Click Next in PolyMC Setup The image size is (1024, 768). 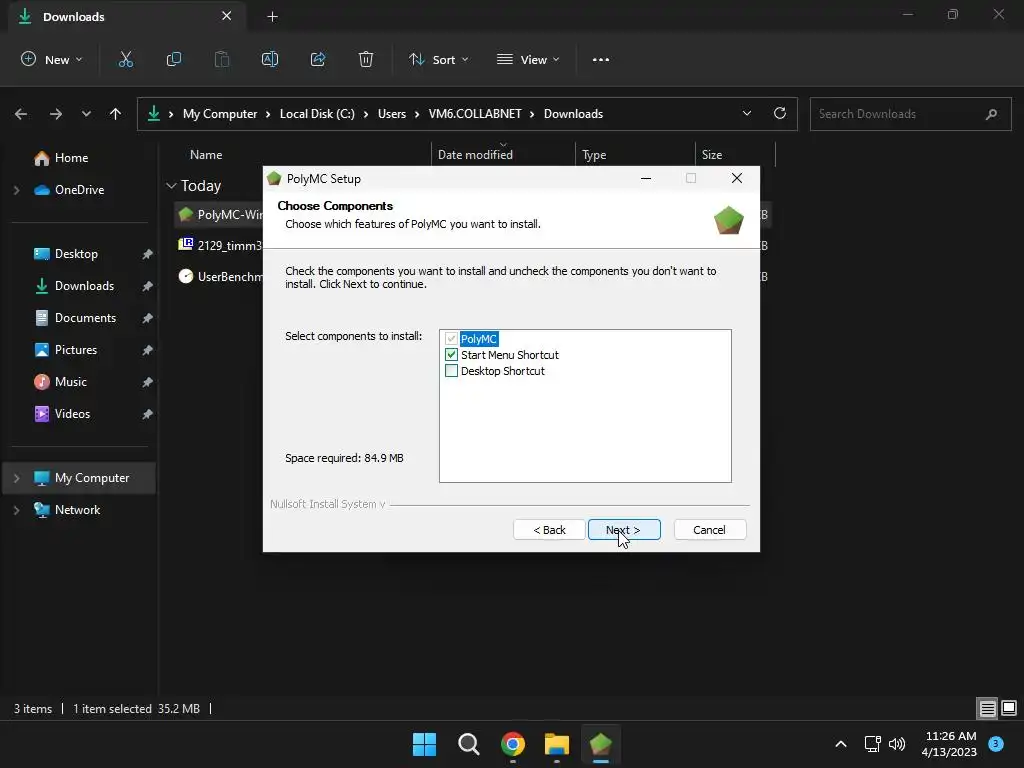[x=624, y=530]
